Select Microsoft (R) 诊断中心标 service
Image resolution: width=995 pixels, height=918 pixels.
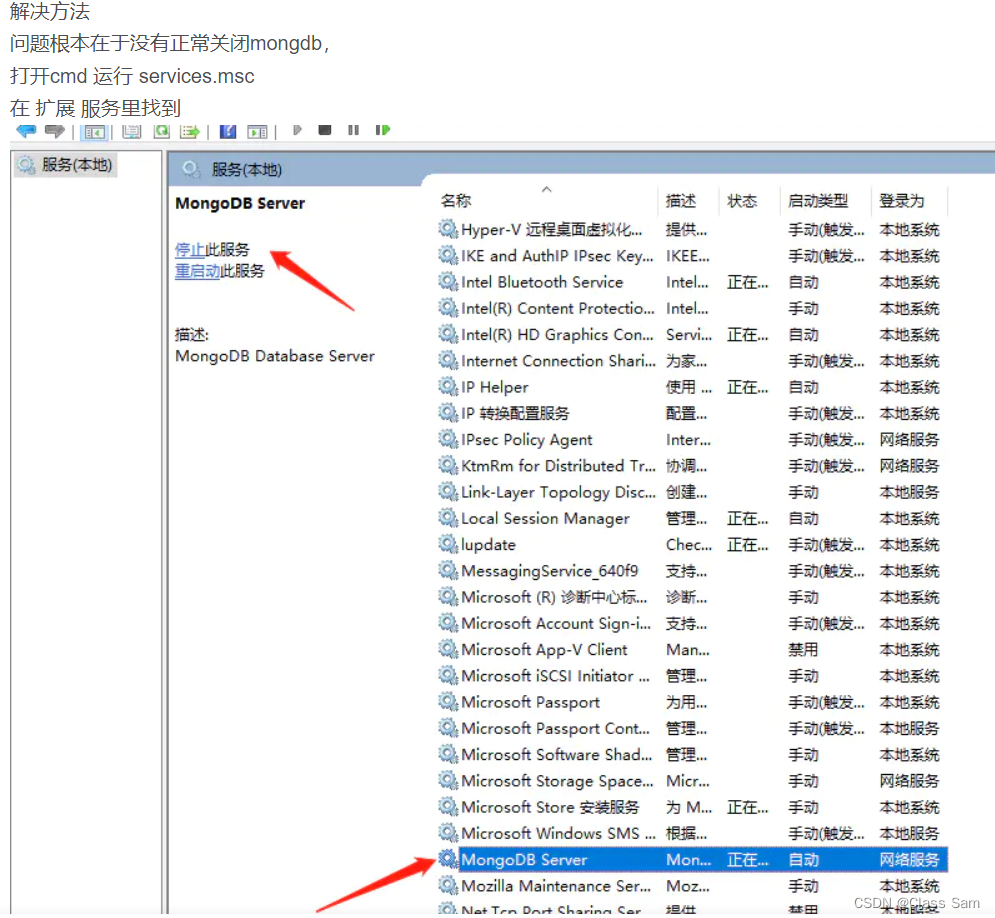tap(555, 597)
